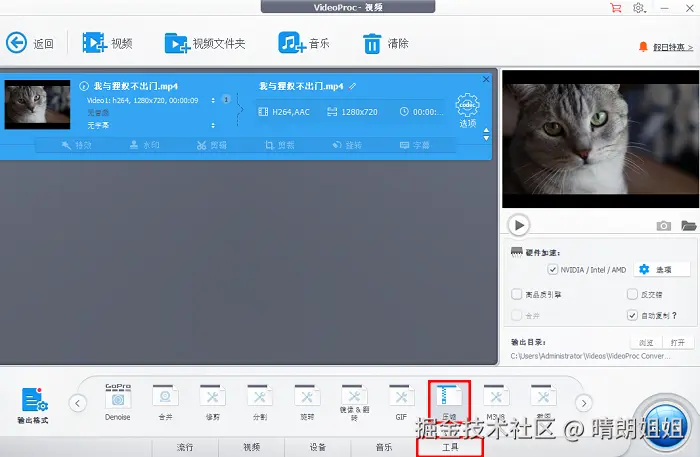Viewport: 700px width, 457px height.
Task: Click the help question mark beside 自动复制
Action: pos(674,316)
